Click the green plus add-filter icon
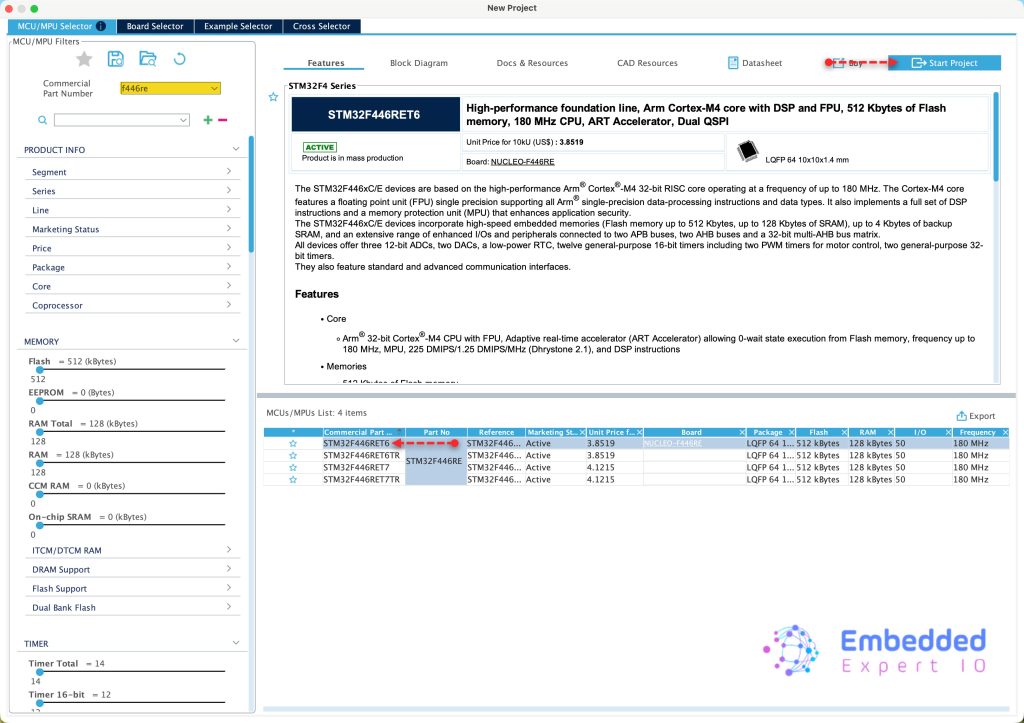The height and width of the screenshot is (723, 1024). (x=208, y=120)
